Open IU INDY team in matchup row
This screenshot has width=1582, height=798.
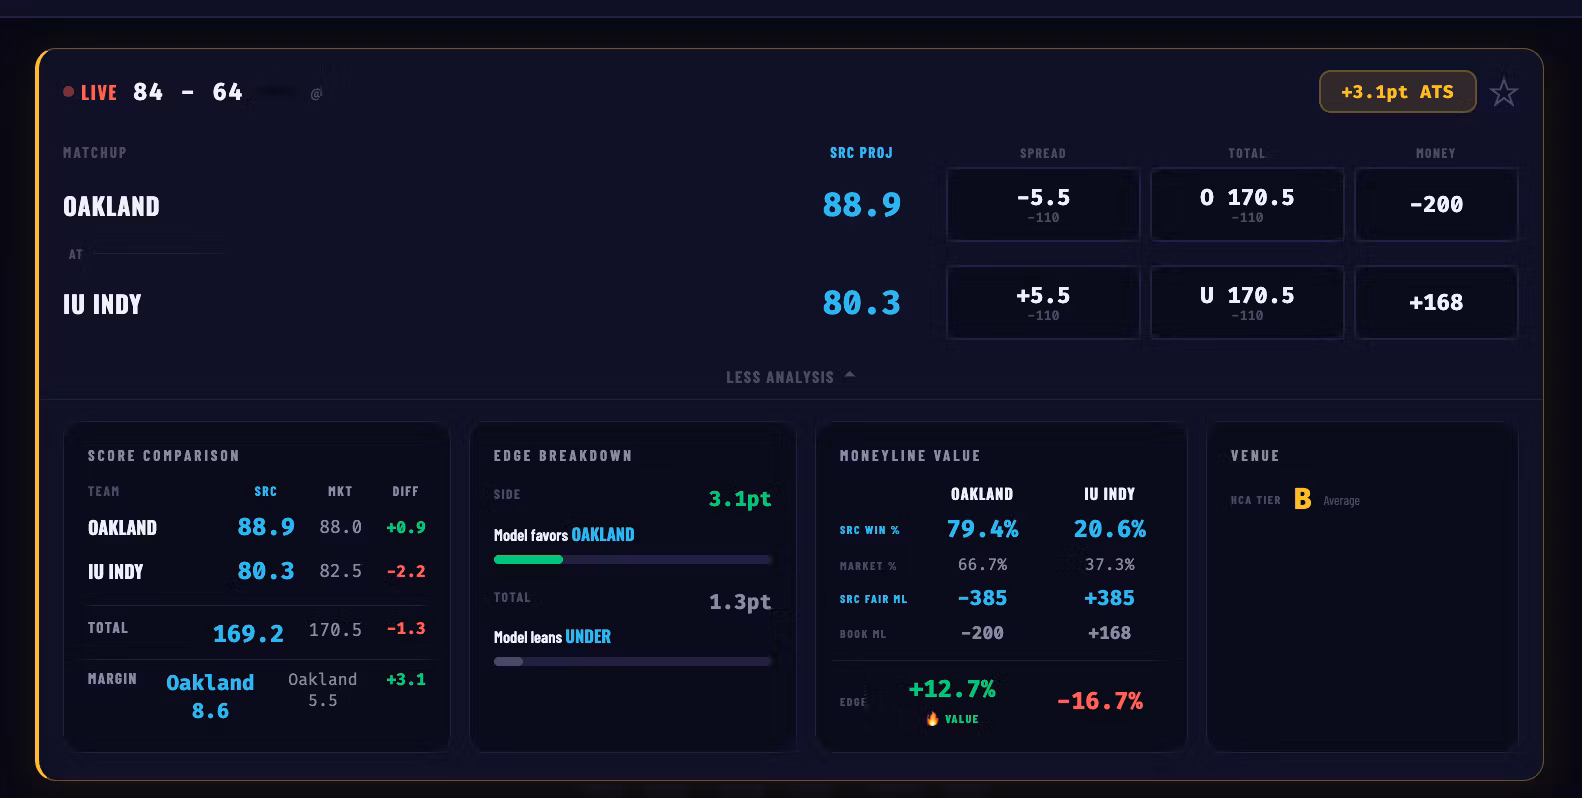click(x=102, y=304)
